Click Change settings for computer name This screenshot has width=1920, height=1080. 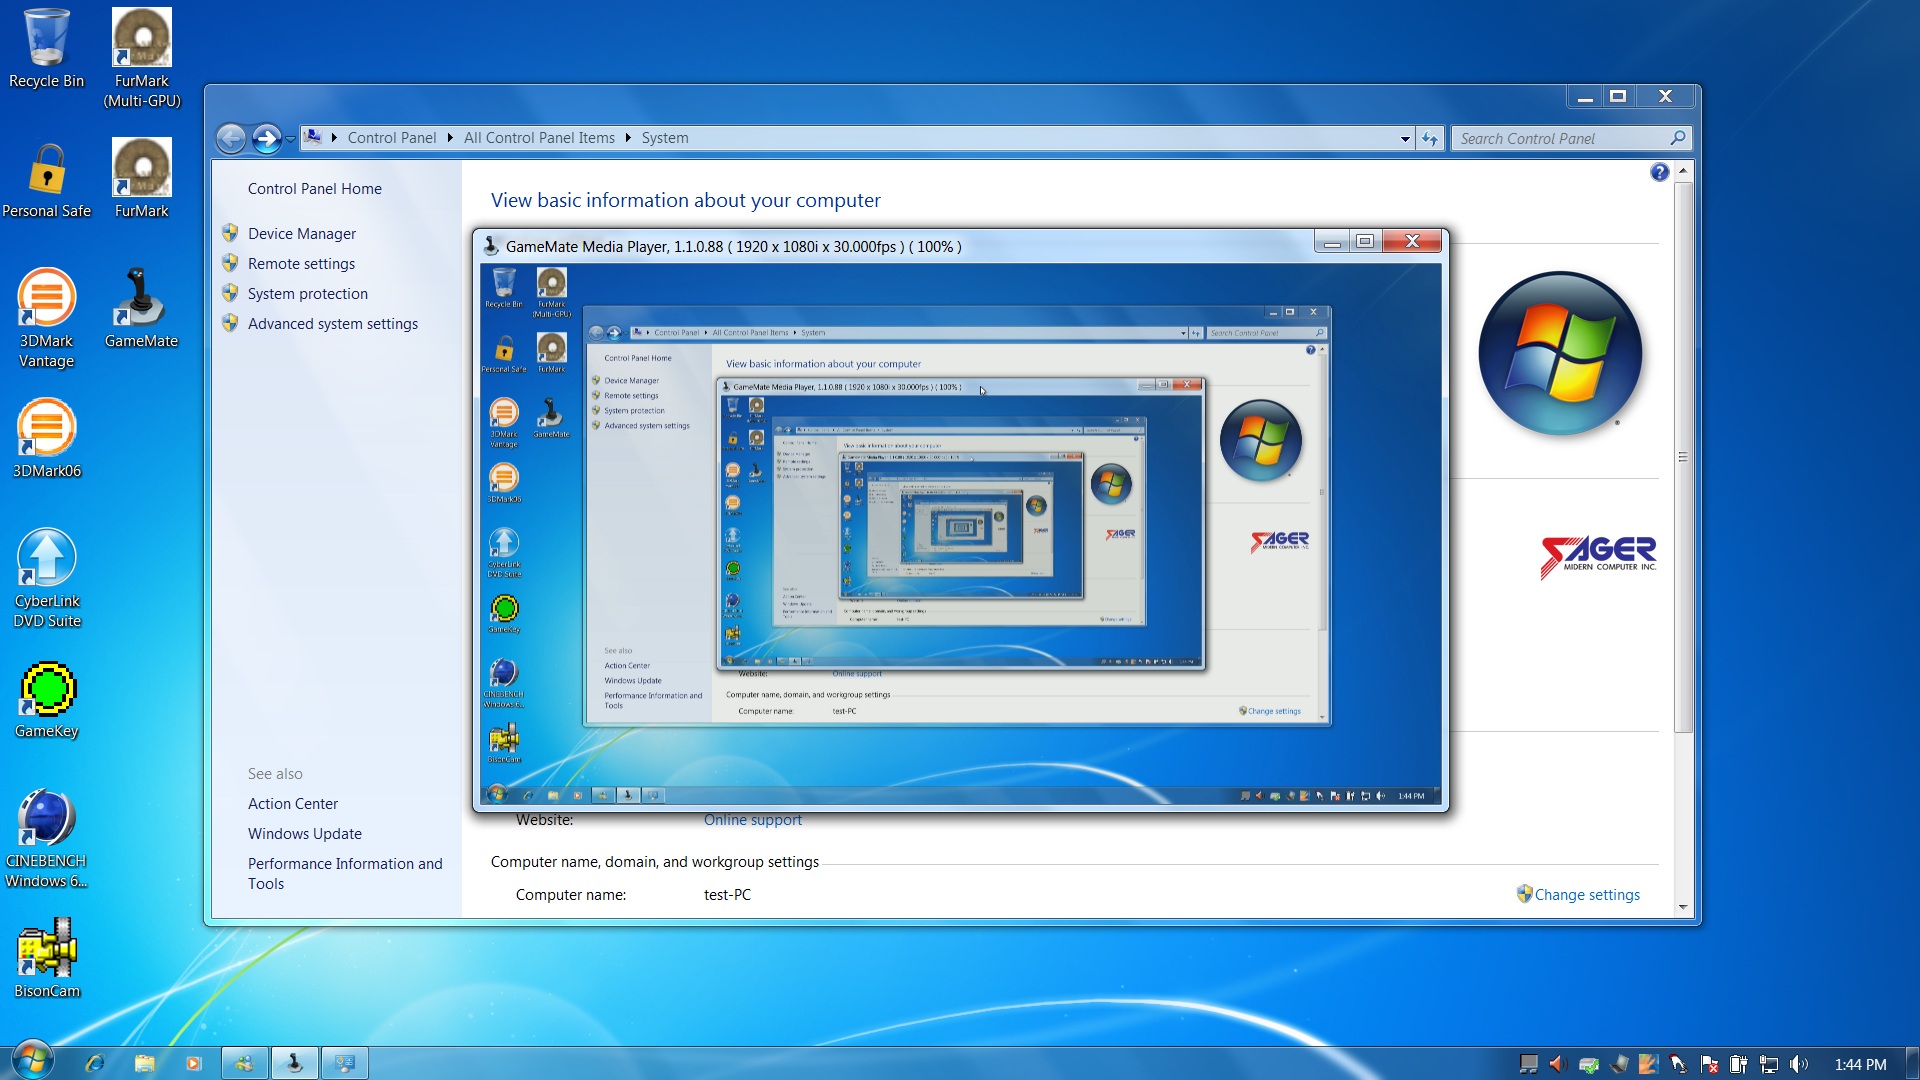point(1586,895)
